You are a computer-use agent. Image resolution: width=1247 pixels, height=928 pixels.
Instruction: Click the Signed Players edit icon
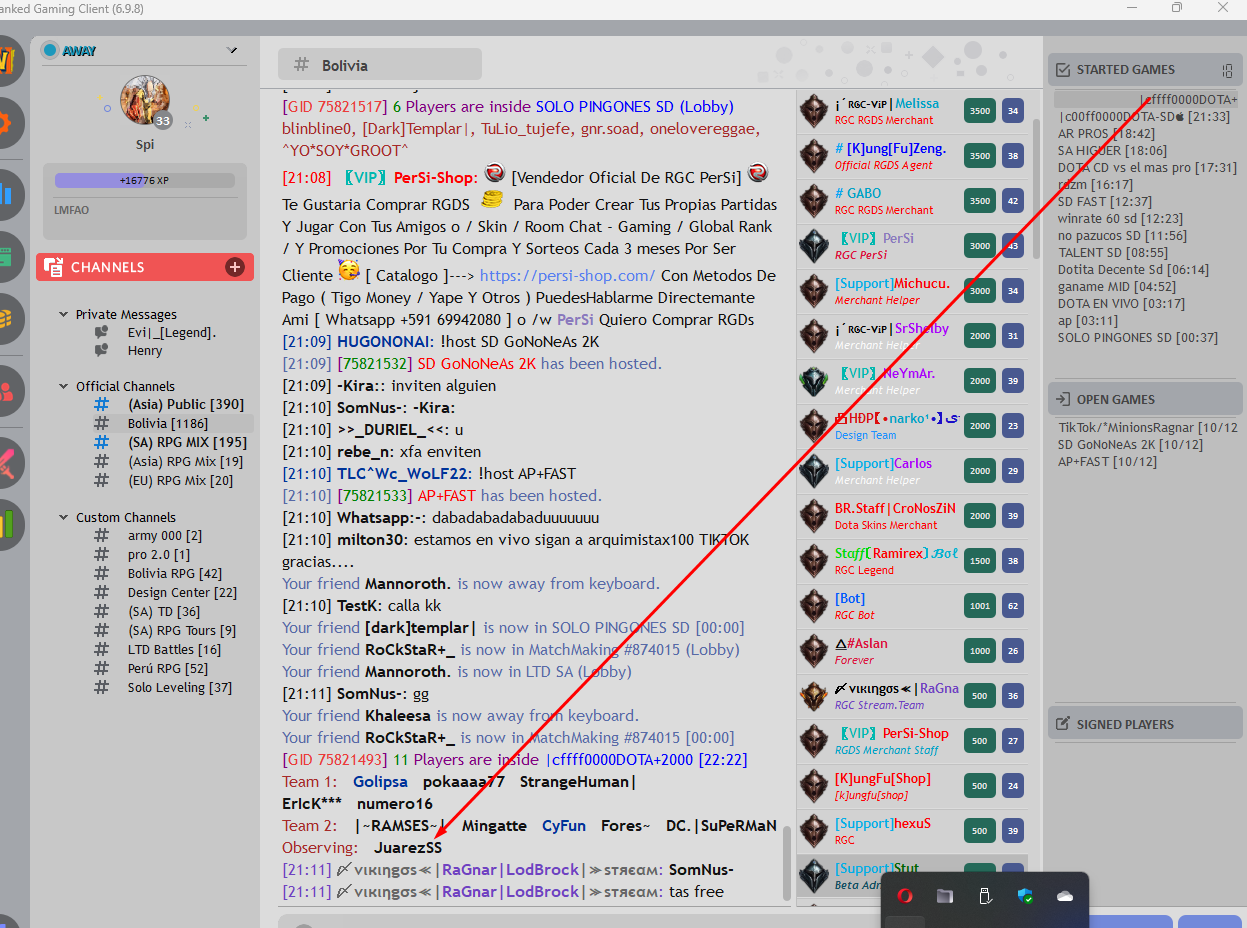1062,725
